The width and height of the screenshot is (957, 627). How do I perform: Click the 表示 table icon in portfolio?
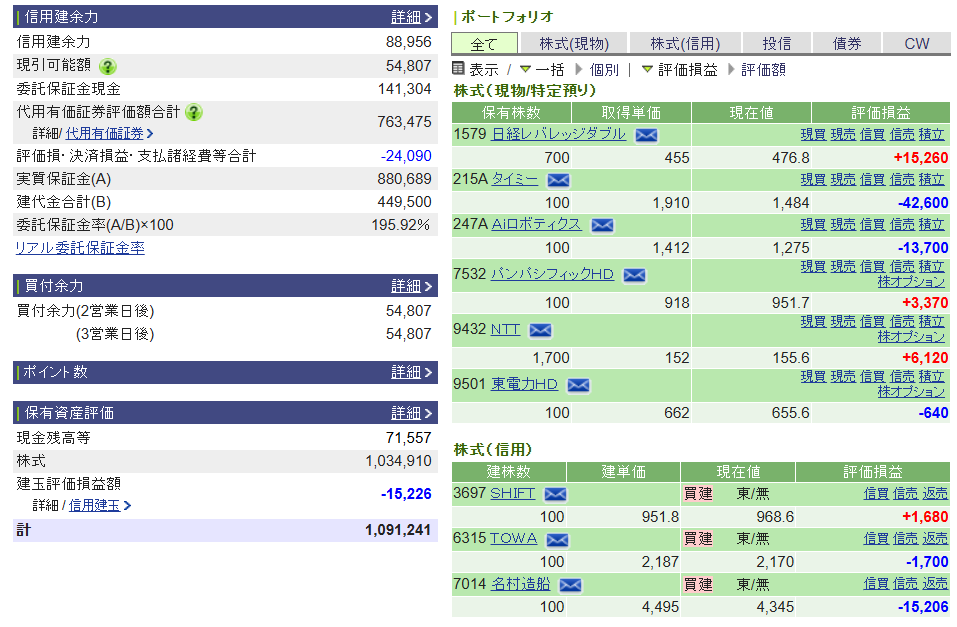(x=459, y=69)
